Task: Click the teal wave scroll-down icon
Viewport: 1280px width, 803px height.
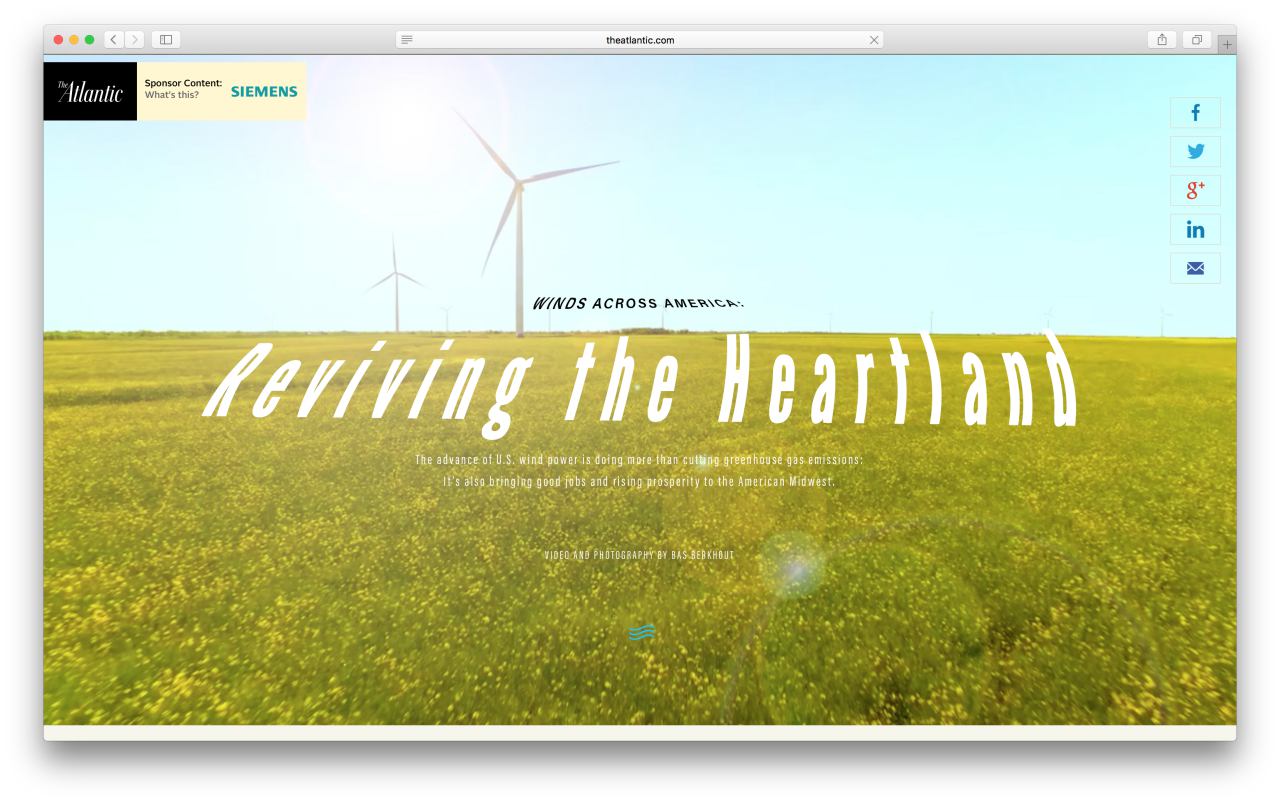Action: pyautogui.click(x=642, y=632)
